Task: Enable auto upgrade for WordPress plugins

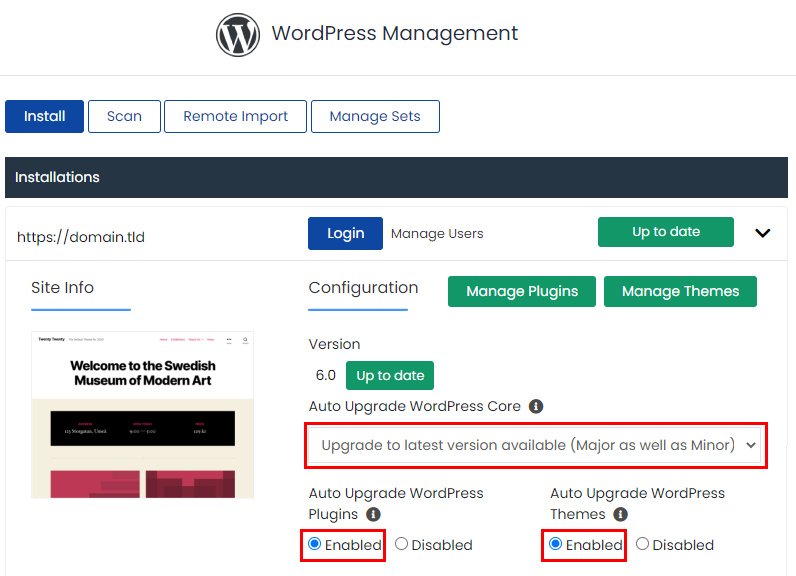Action: [315, 545]
